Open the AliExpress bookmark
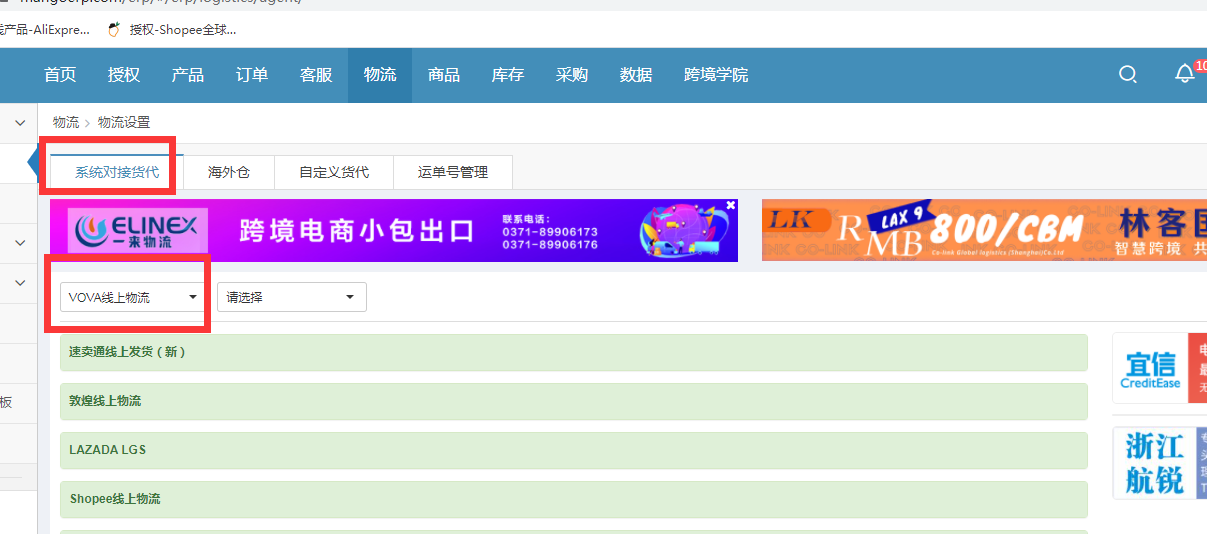The width and height of the screenshot is (1207, 534). tap(45, 29)
